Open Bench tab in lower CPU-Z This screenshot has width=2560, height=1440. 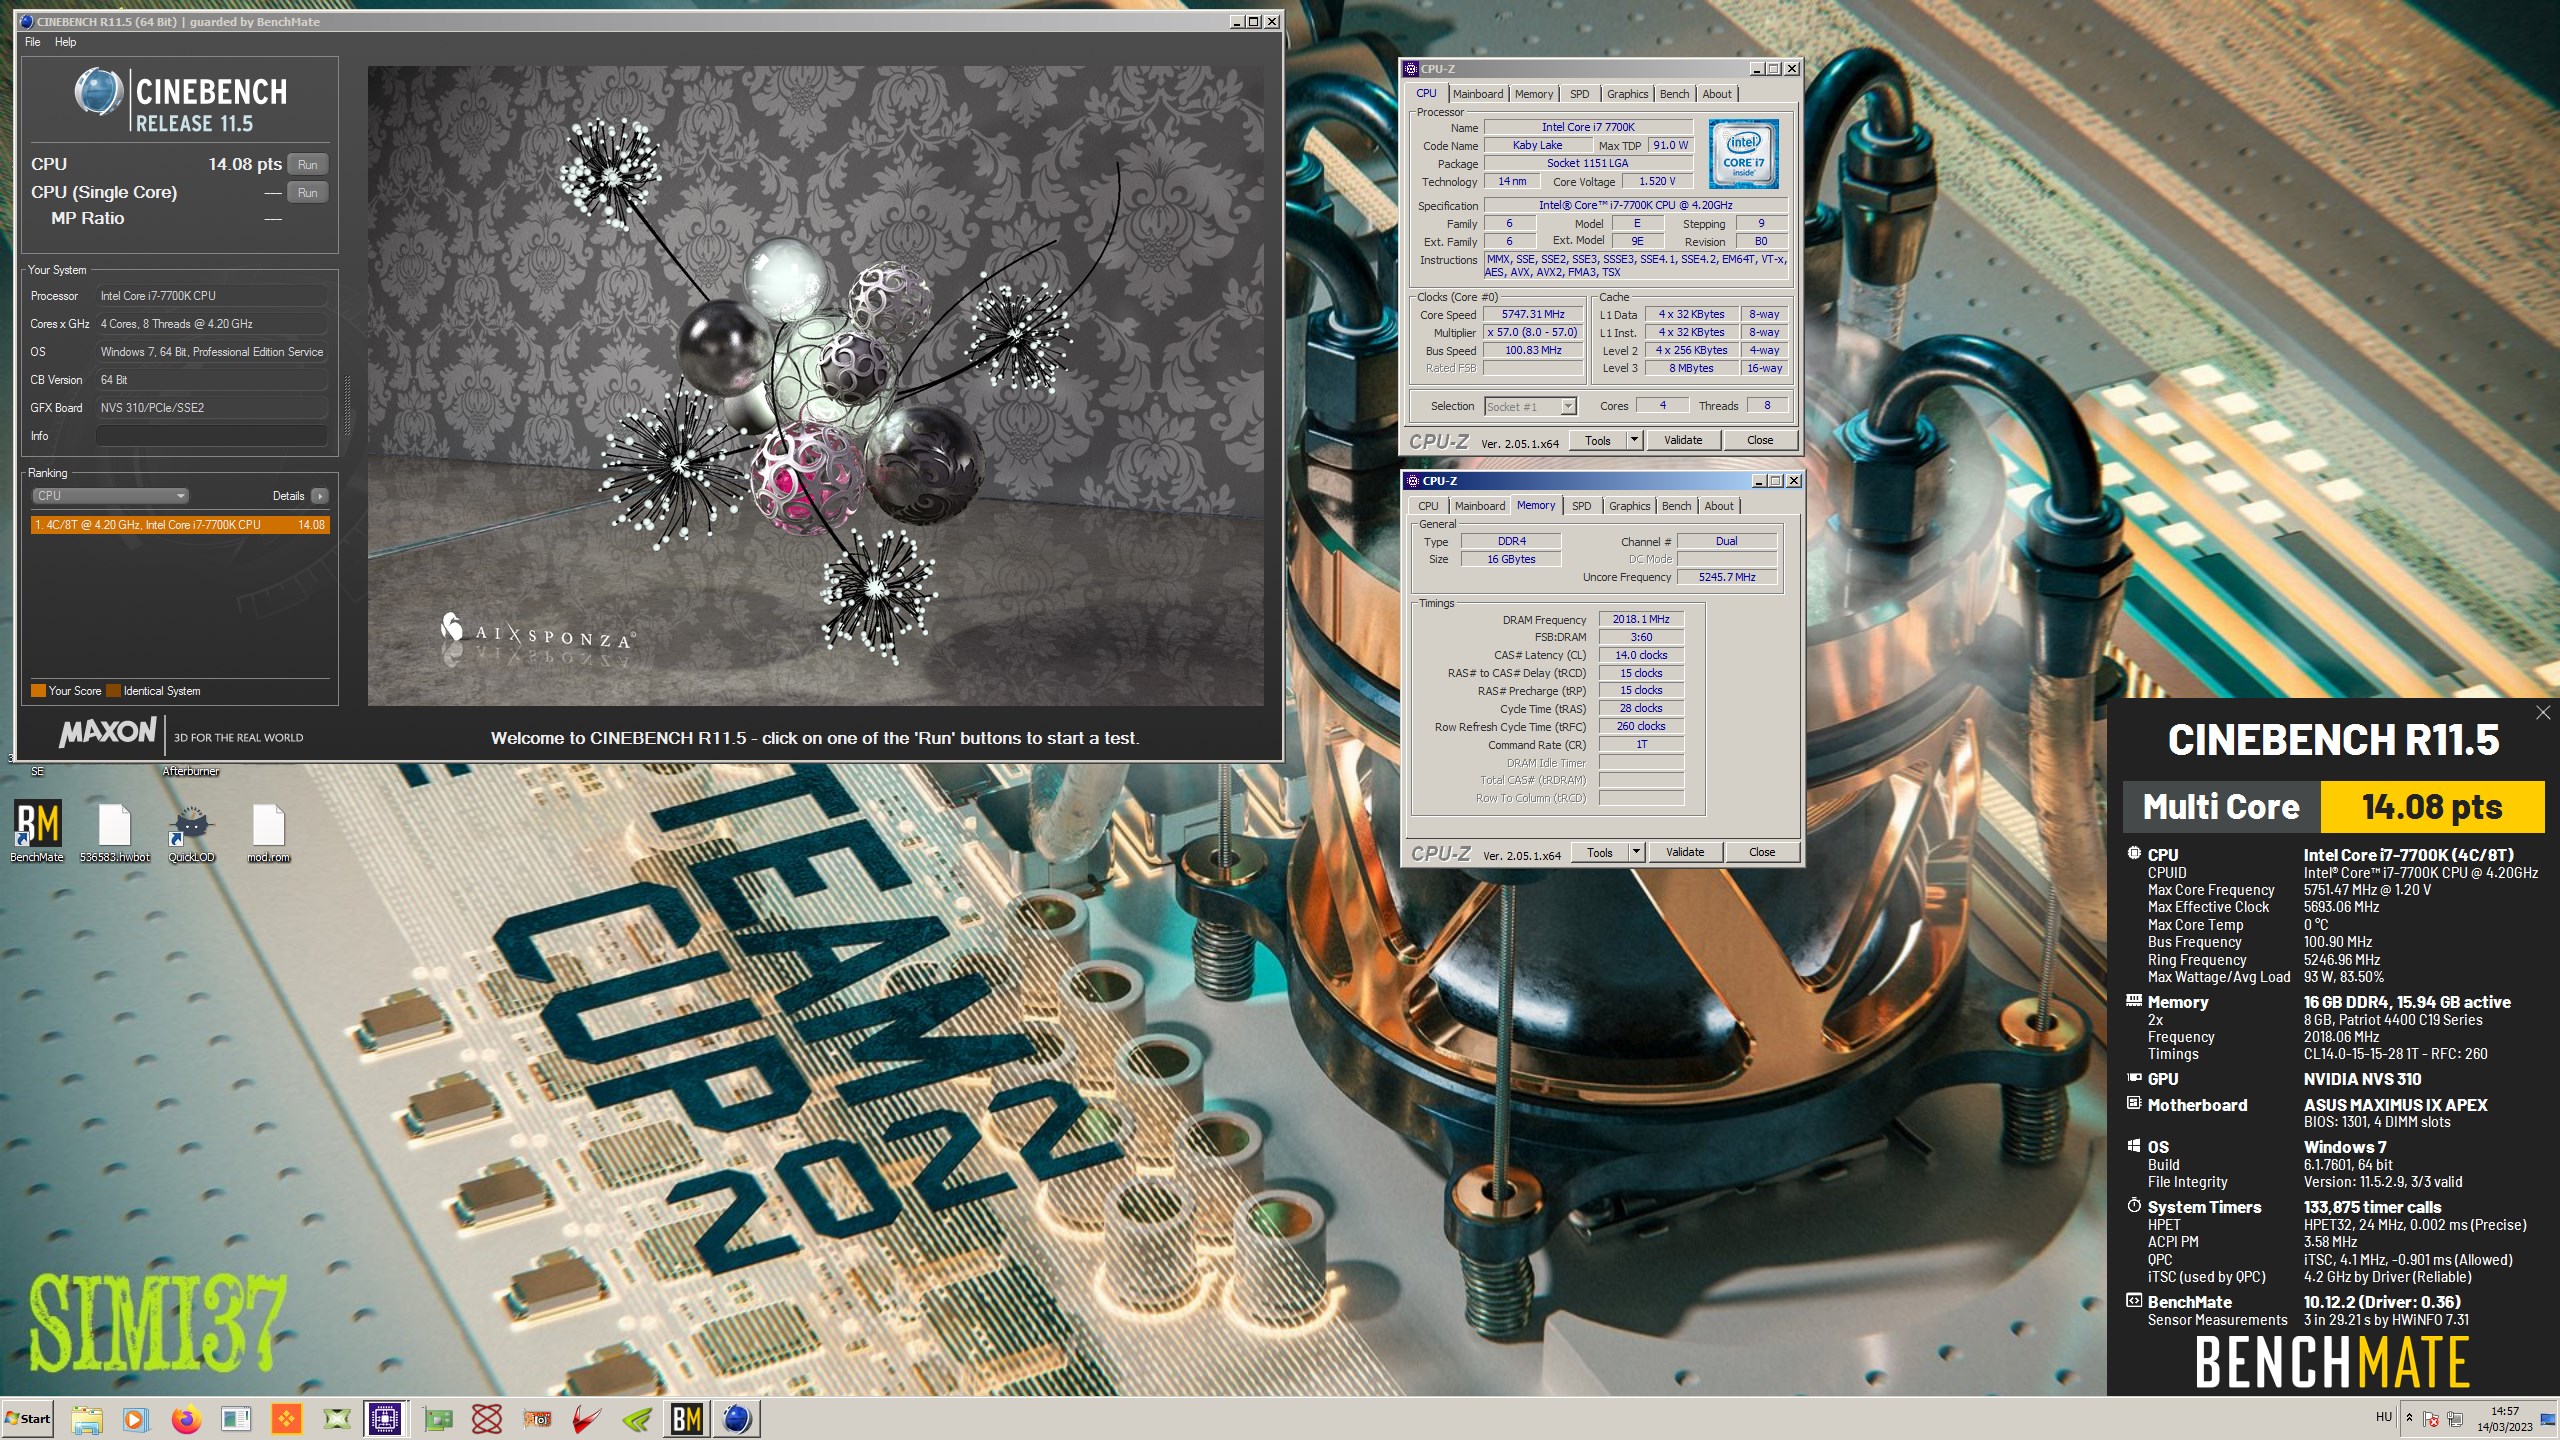click(1676, 506)
